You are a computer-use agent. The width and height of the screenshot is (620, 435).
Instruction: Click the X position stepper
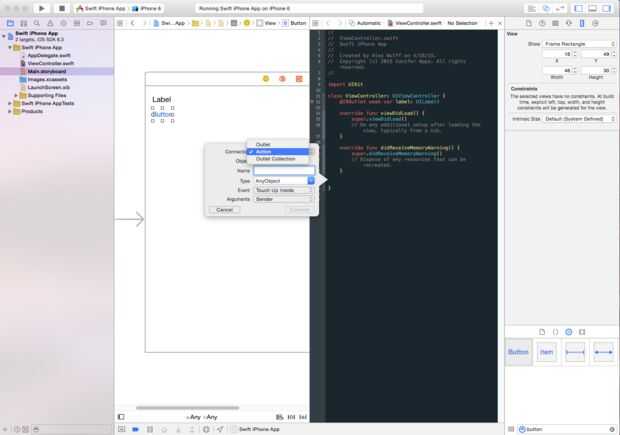click(x=575, y=54)
